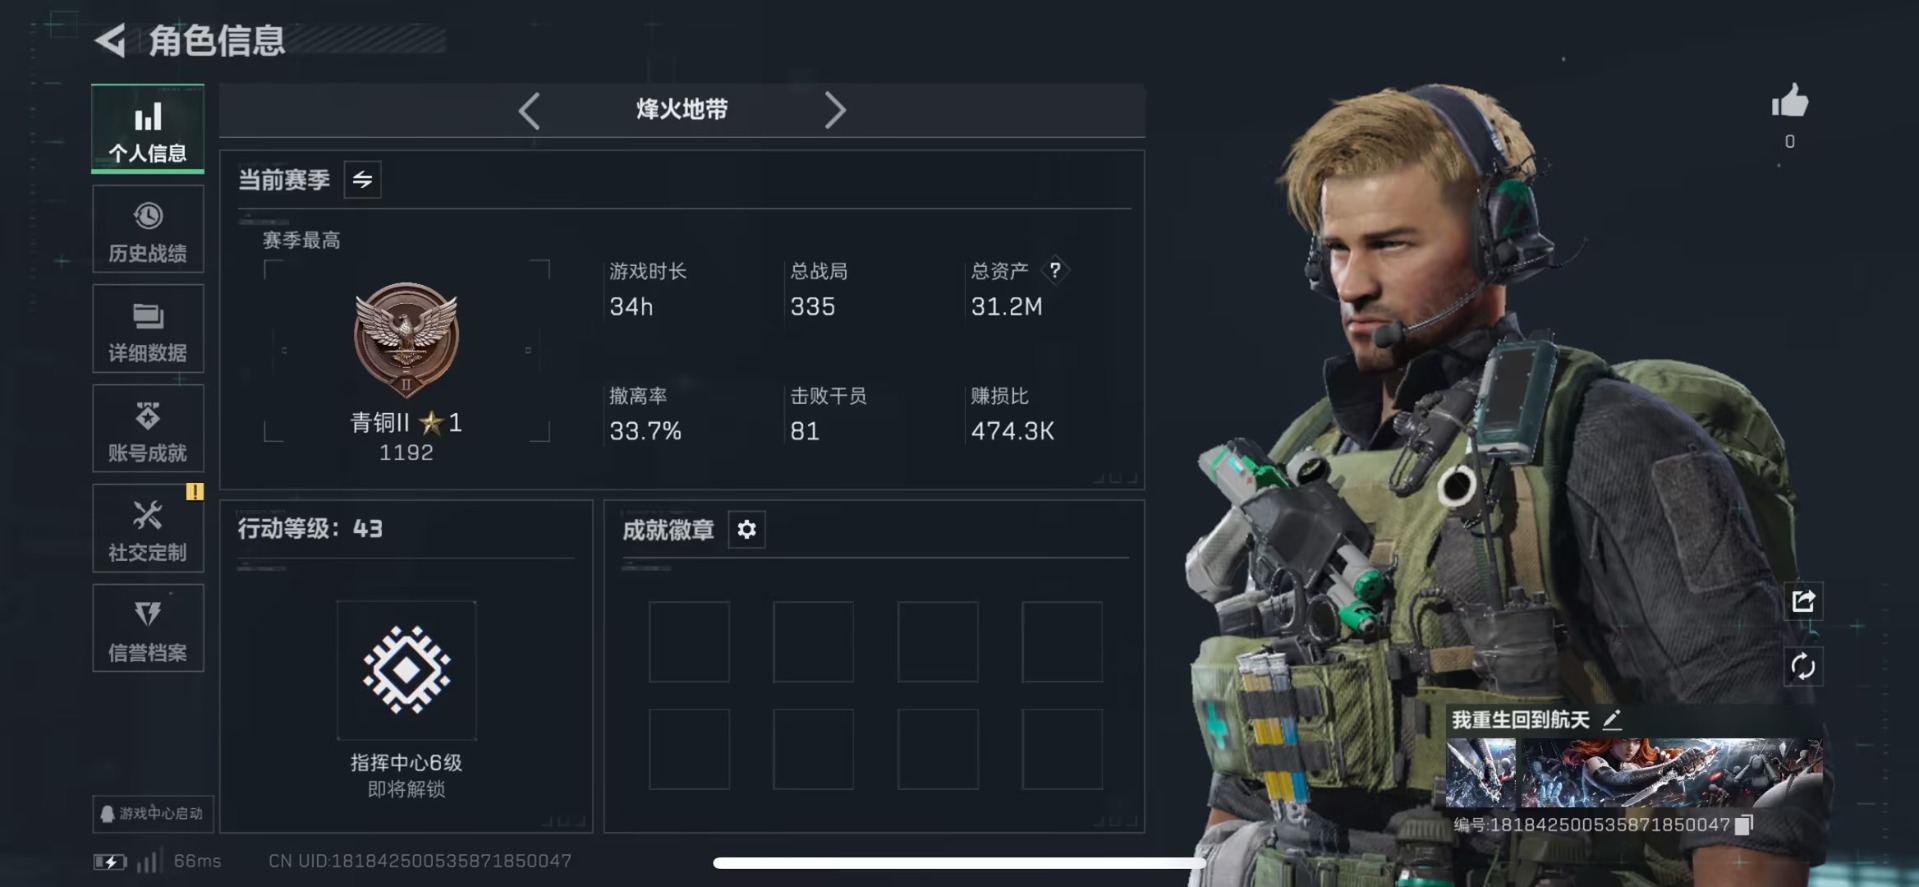Open the share icon beside the character
1919x887 pixels.
point(1803,601)
